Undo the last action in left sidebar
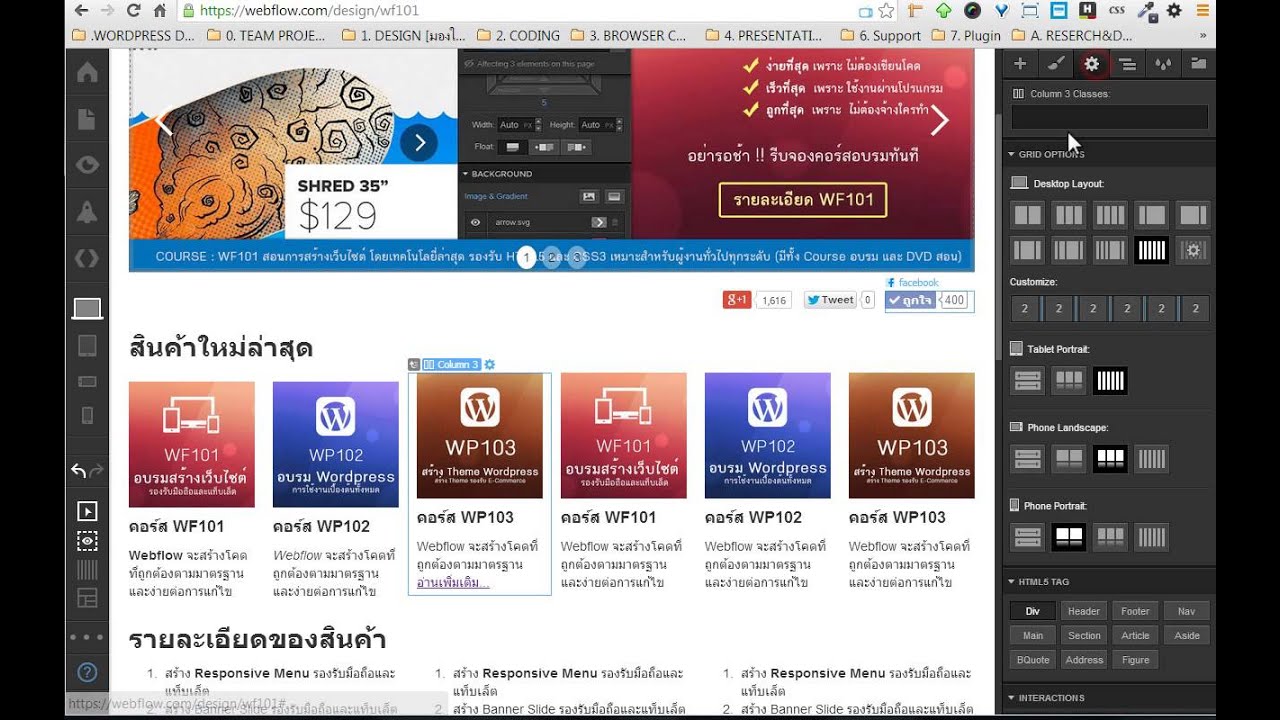The image size is (1280, 720). coord(79,470)
